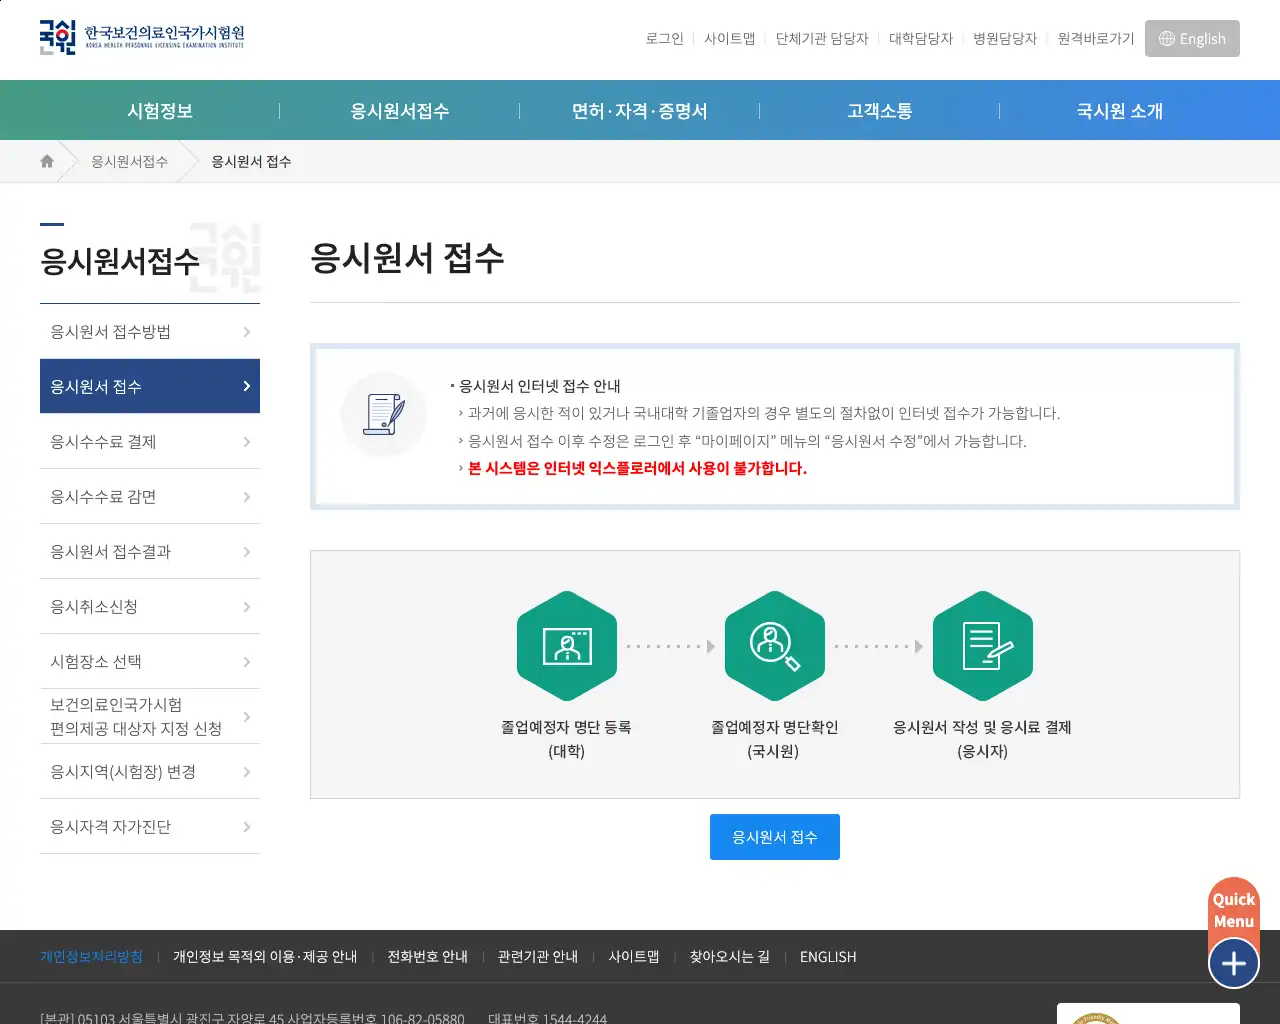
Task: Select 응시원서 접수결과 sidebar item
Action: click(x=150, y=552)
